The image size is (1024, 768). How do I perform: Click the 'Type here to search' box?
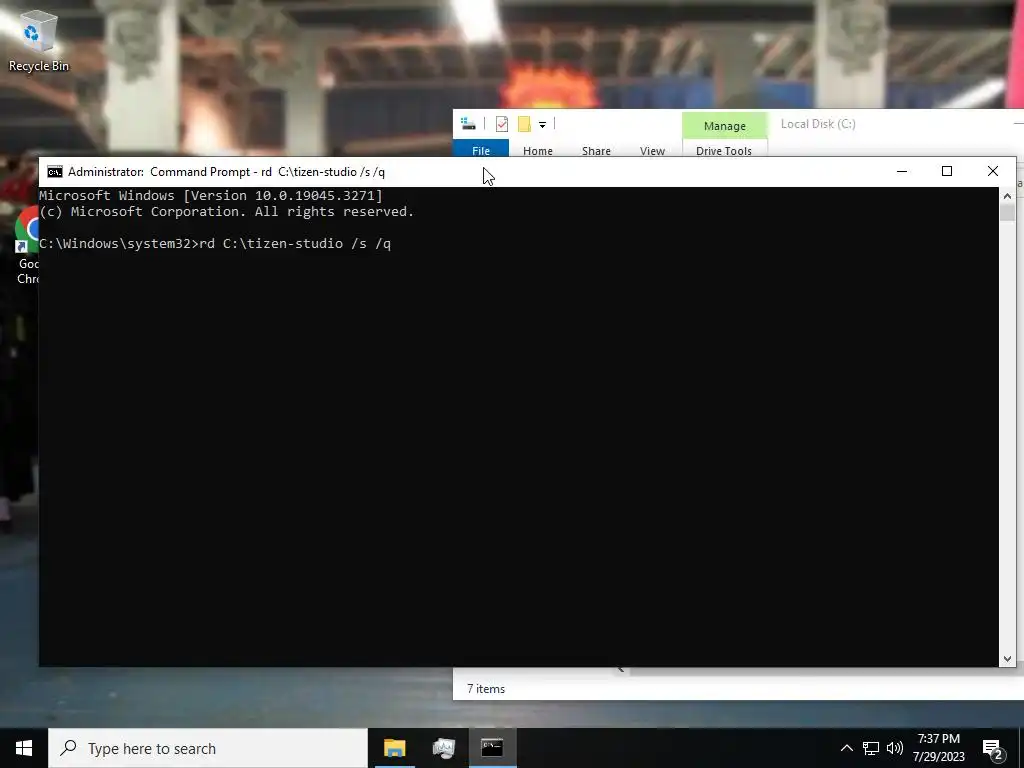(208, 748)
